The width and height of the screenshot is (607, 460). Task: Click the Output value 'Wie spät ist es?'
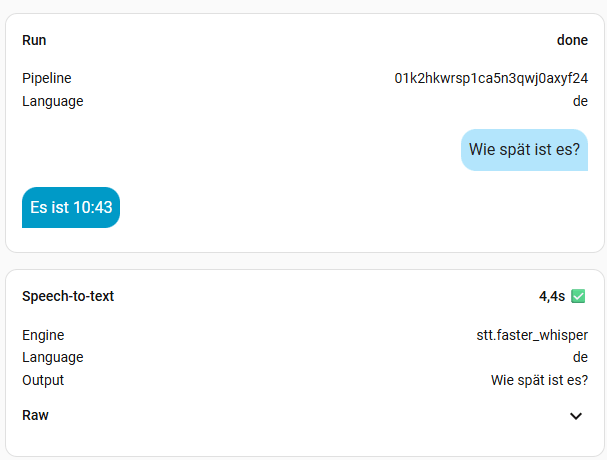539,380
